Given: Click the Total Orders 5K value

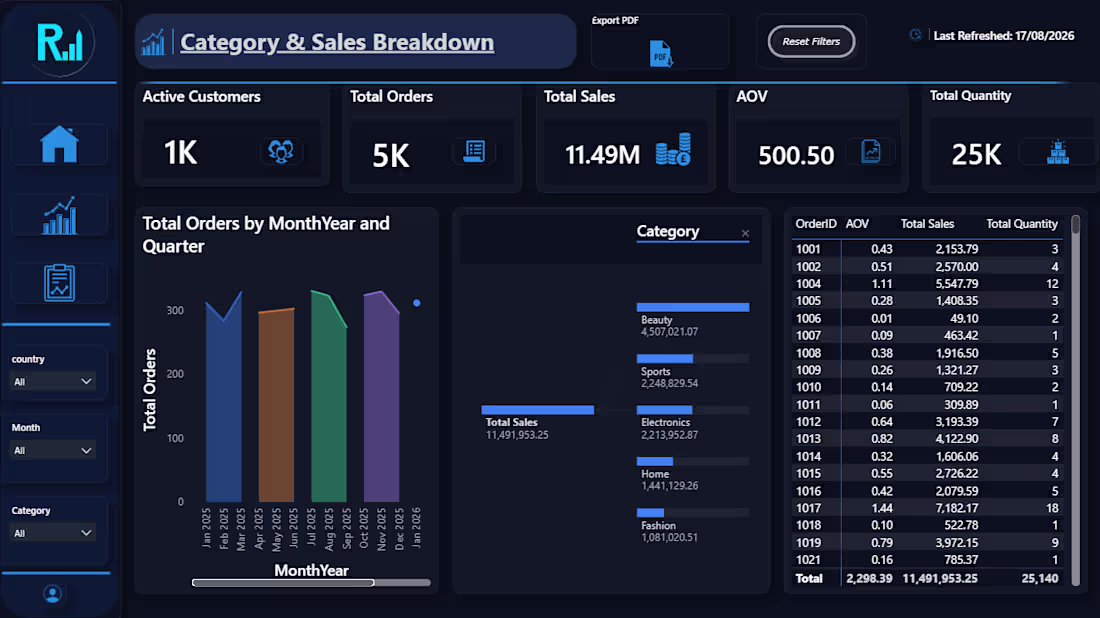Looking at the screenshot, I should tap(390, 155).
